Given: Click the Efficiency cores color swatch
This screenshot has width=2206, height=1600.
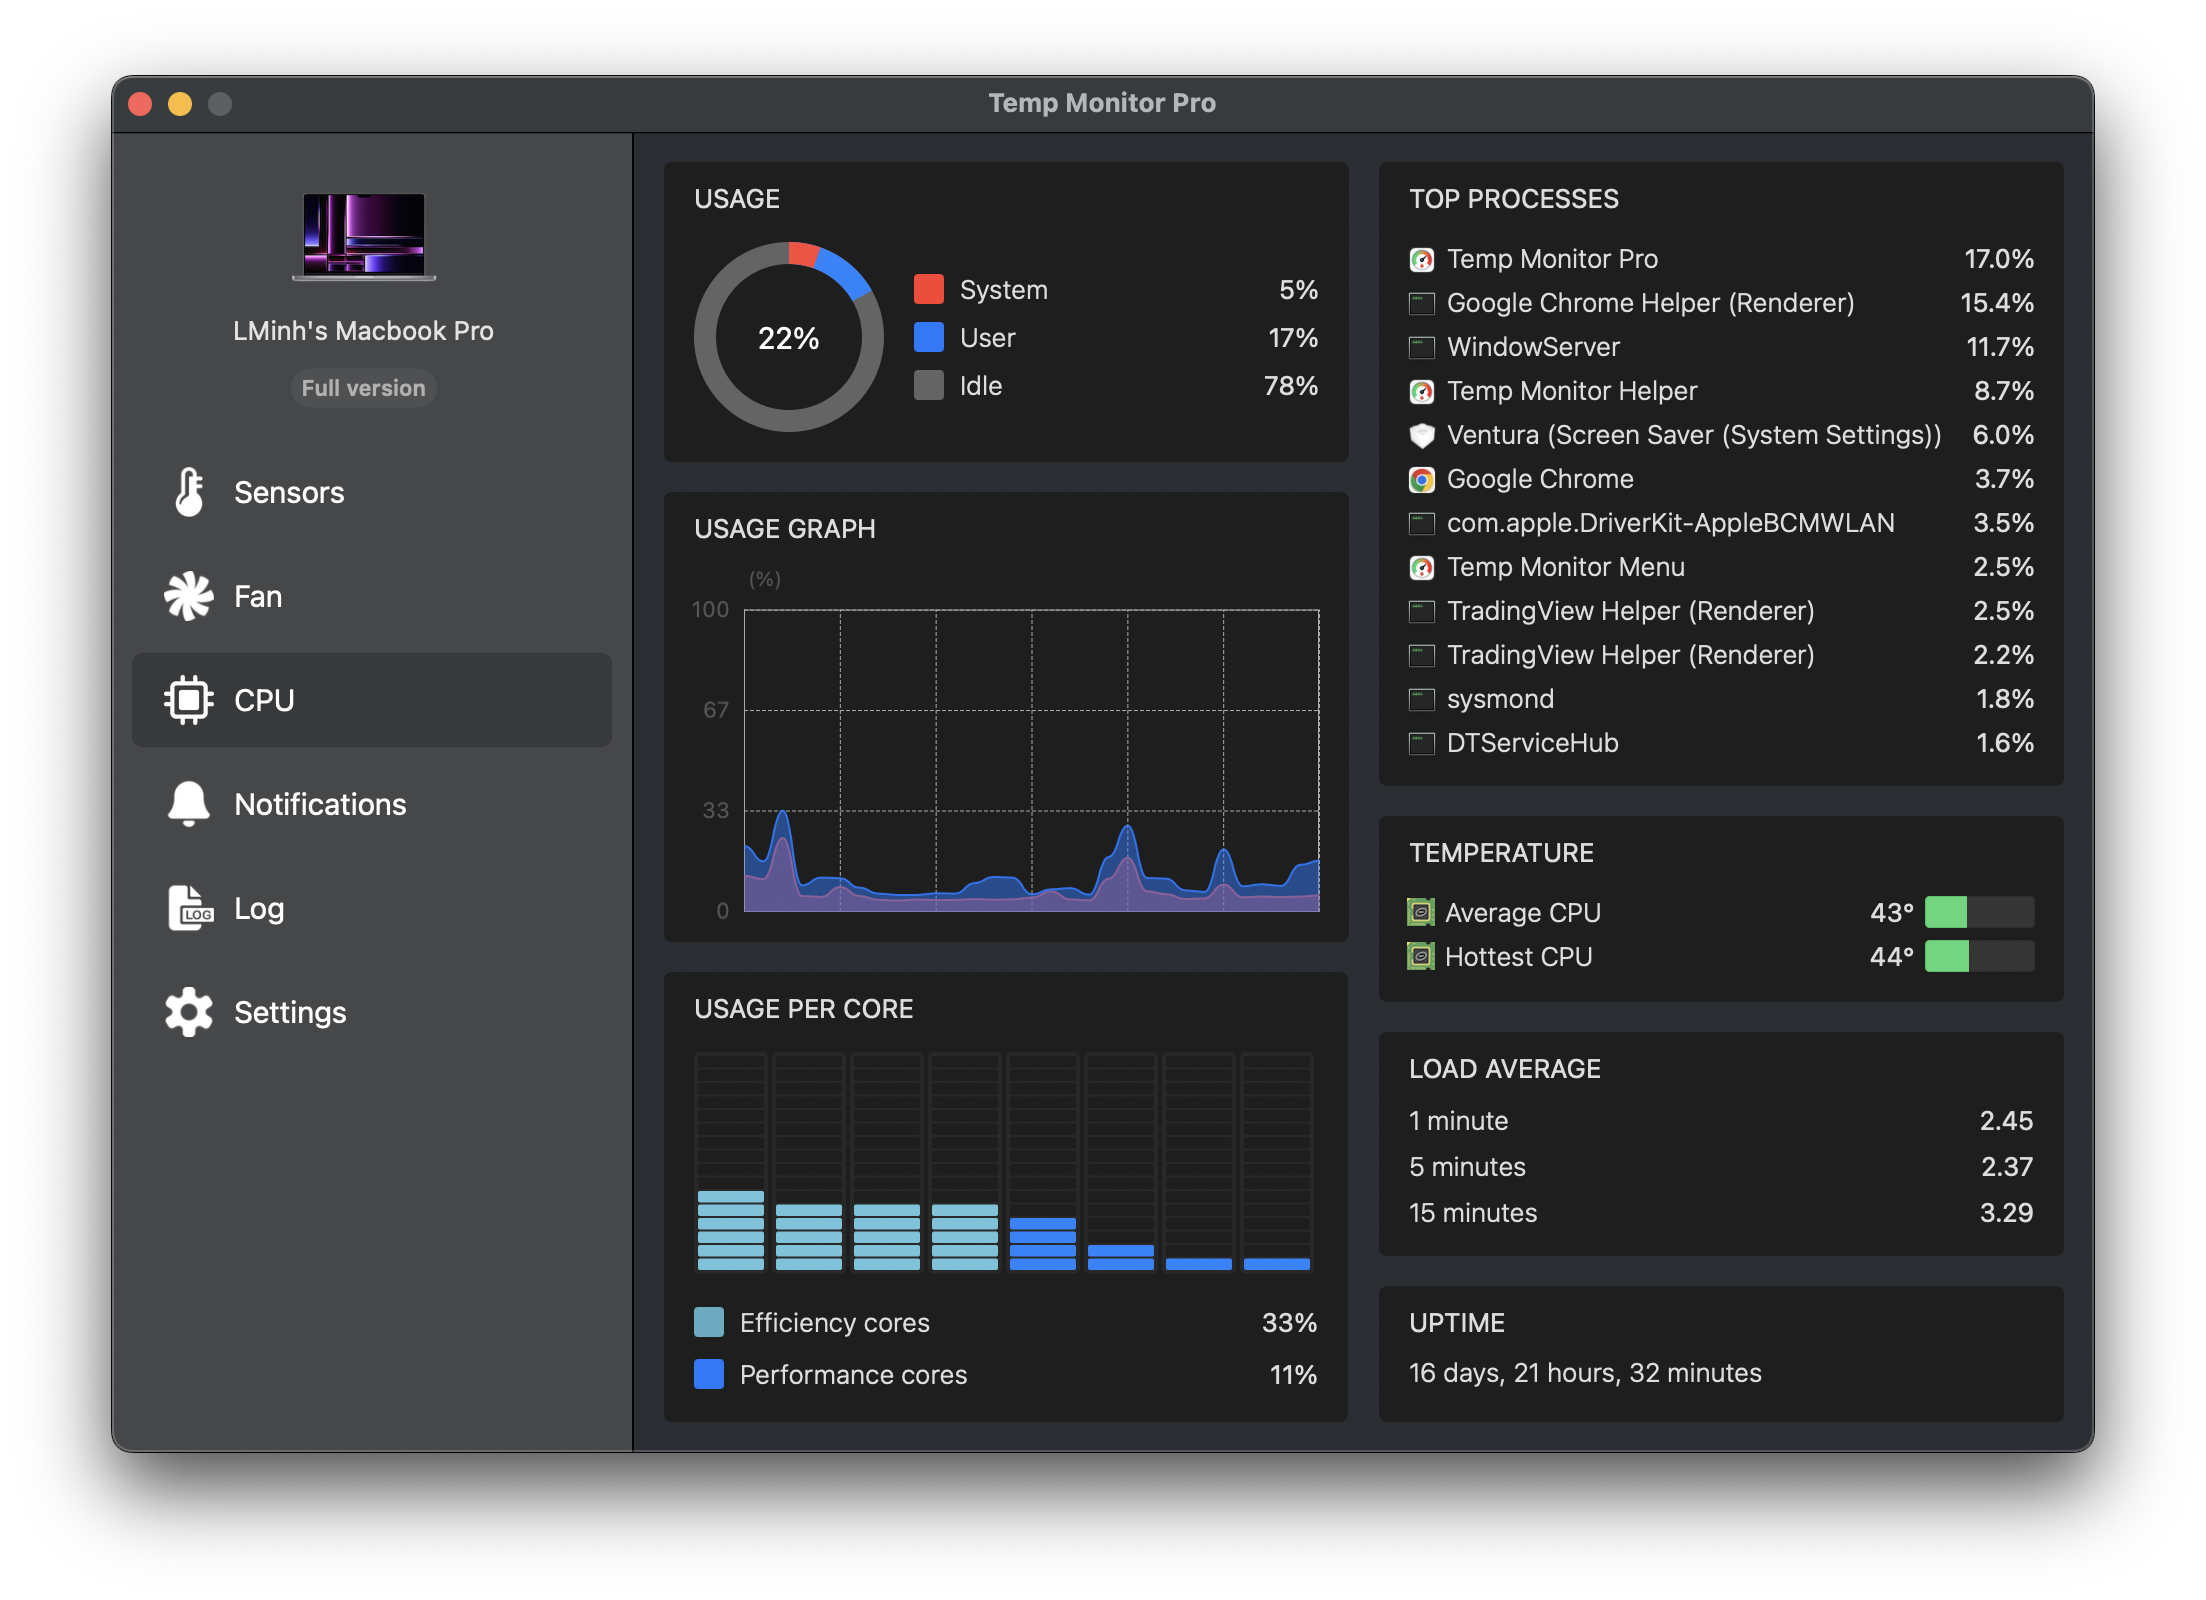Looking at the screenshot, I should [x=709, y=1322].
